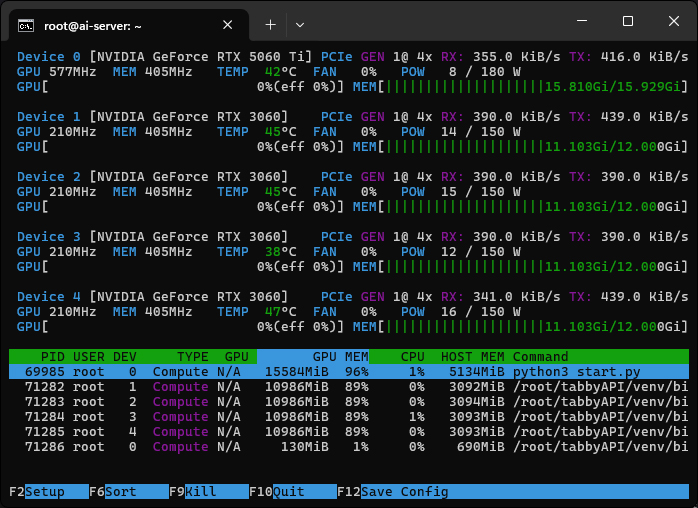Close the terminal window

tap(674, 21)
